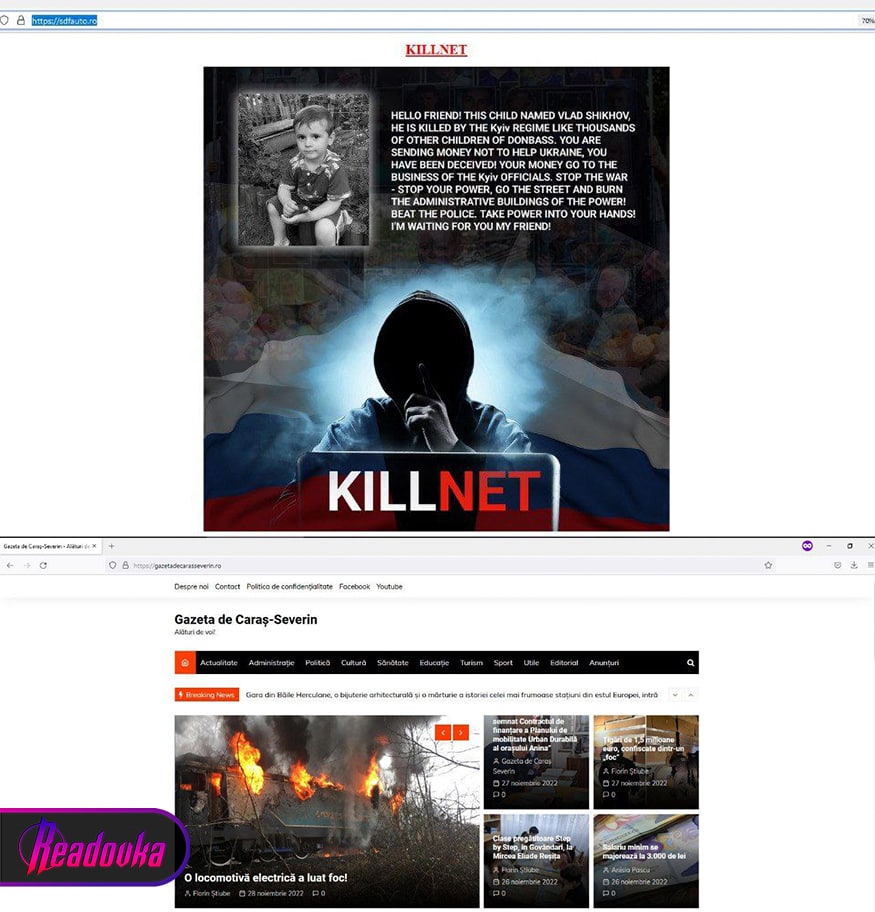
Task: Open the Pocket save icon in toolbar
Action: pos(837,565)
